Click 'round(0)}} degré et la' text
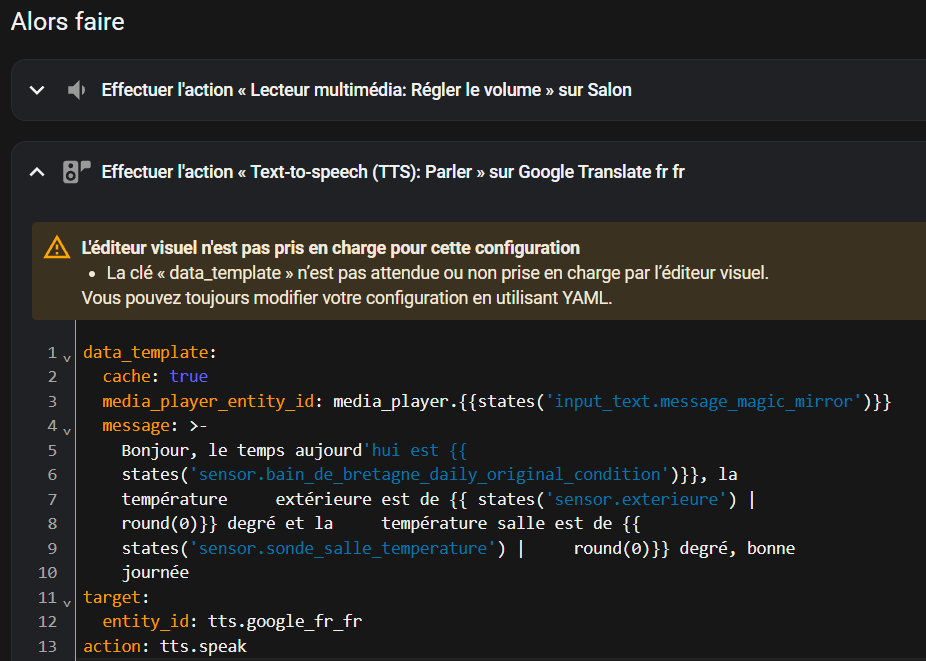926x661 pixels. (x=227, y=523)
